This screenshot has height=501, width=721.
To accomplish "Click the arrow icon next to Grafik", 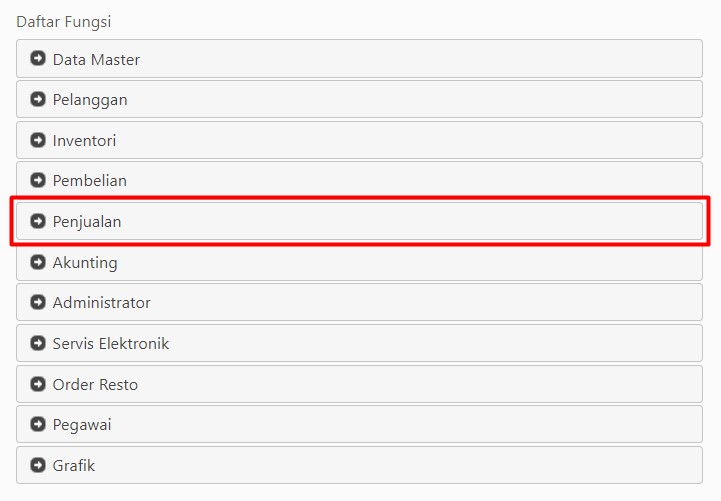I will coord(38,465).
